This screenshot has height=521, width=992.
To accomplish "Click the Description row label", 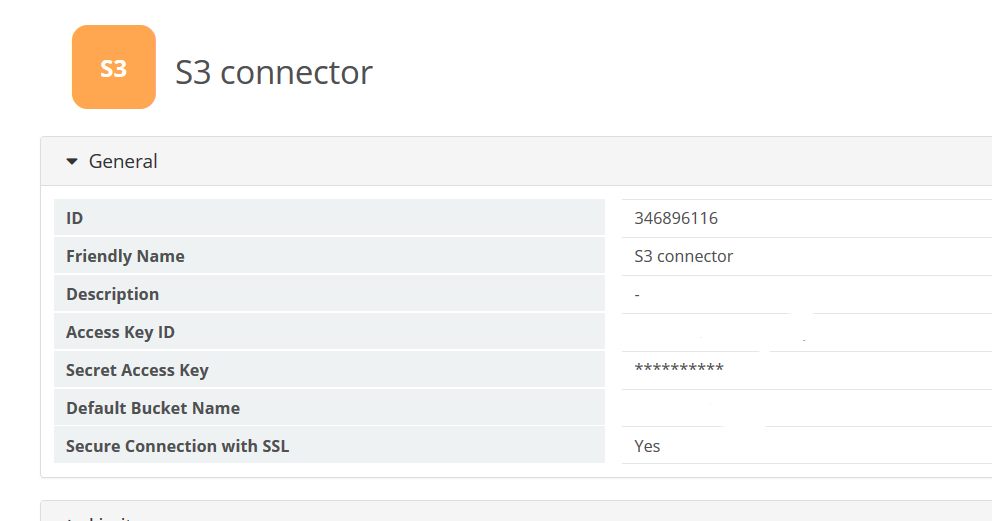I will click(x=113, y=294).
